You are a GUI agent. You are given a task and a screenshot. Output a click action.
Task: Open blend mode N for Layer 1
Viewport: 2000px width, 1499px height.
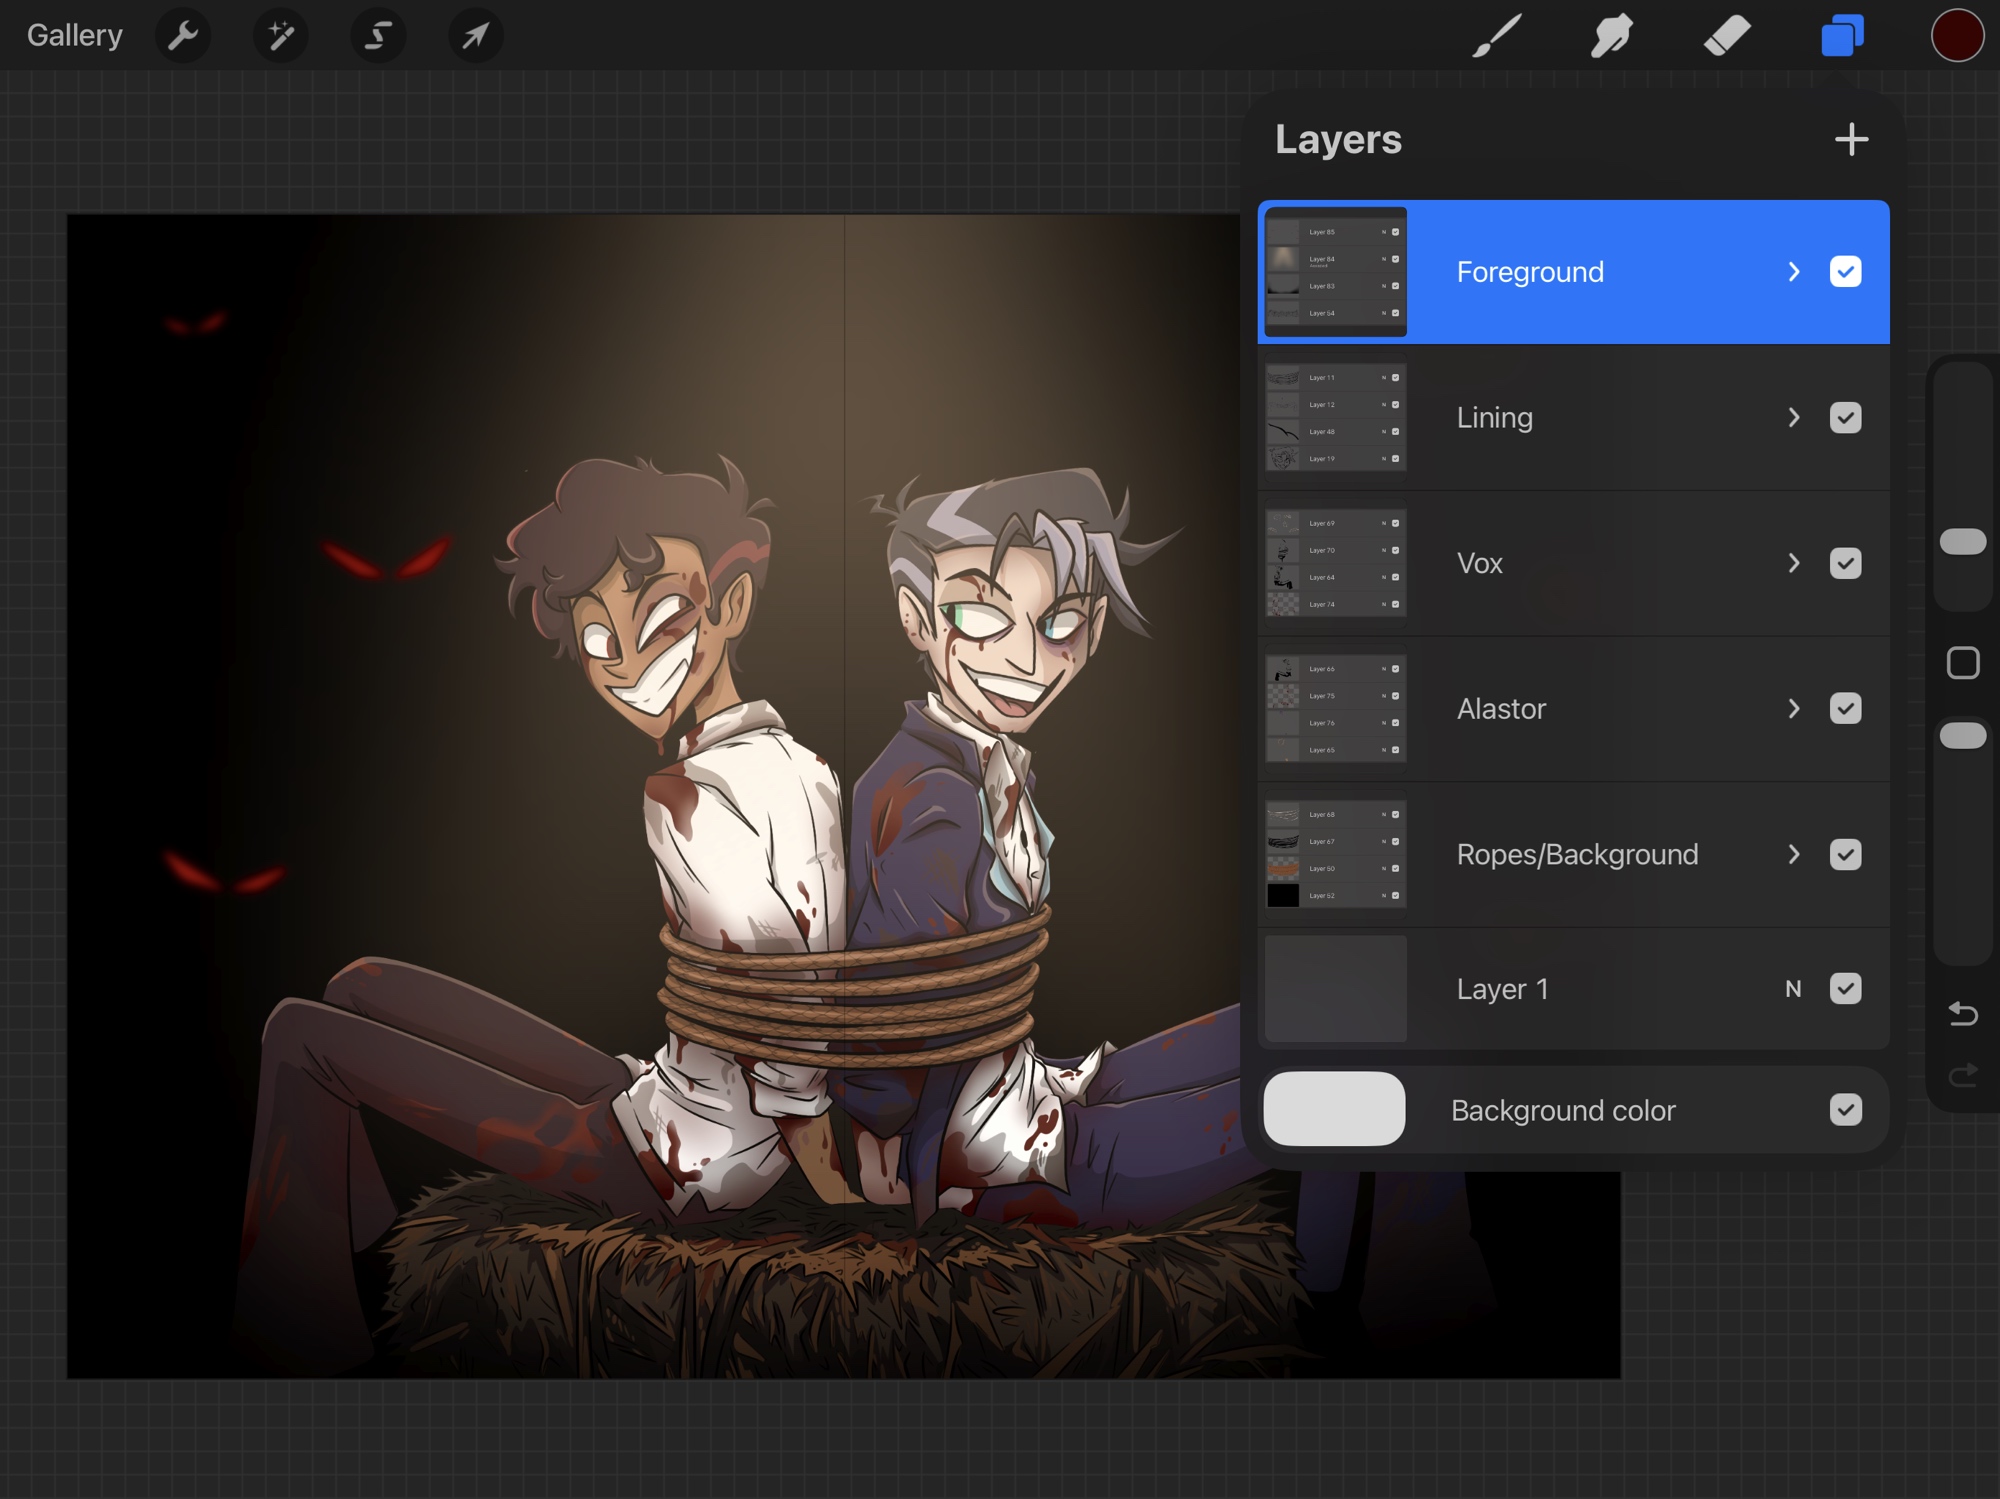pos(1793,989)
